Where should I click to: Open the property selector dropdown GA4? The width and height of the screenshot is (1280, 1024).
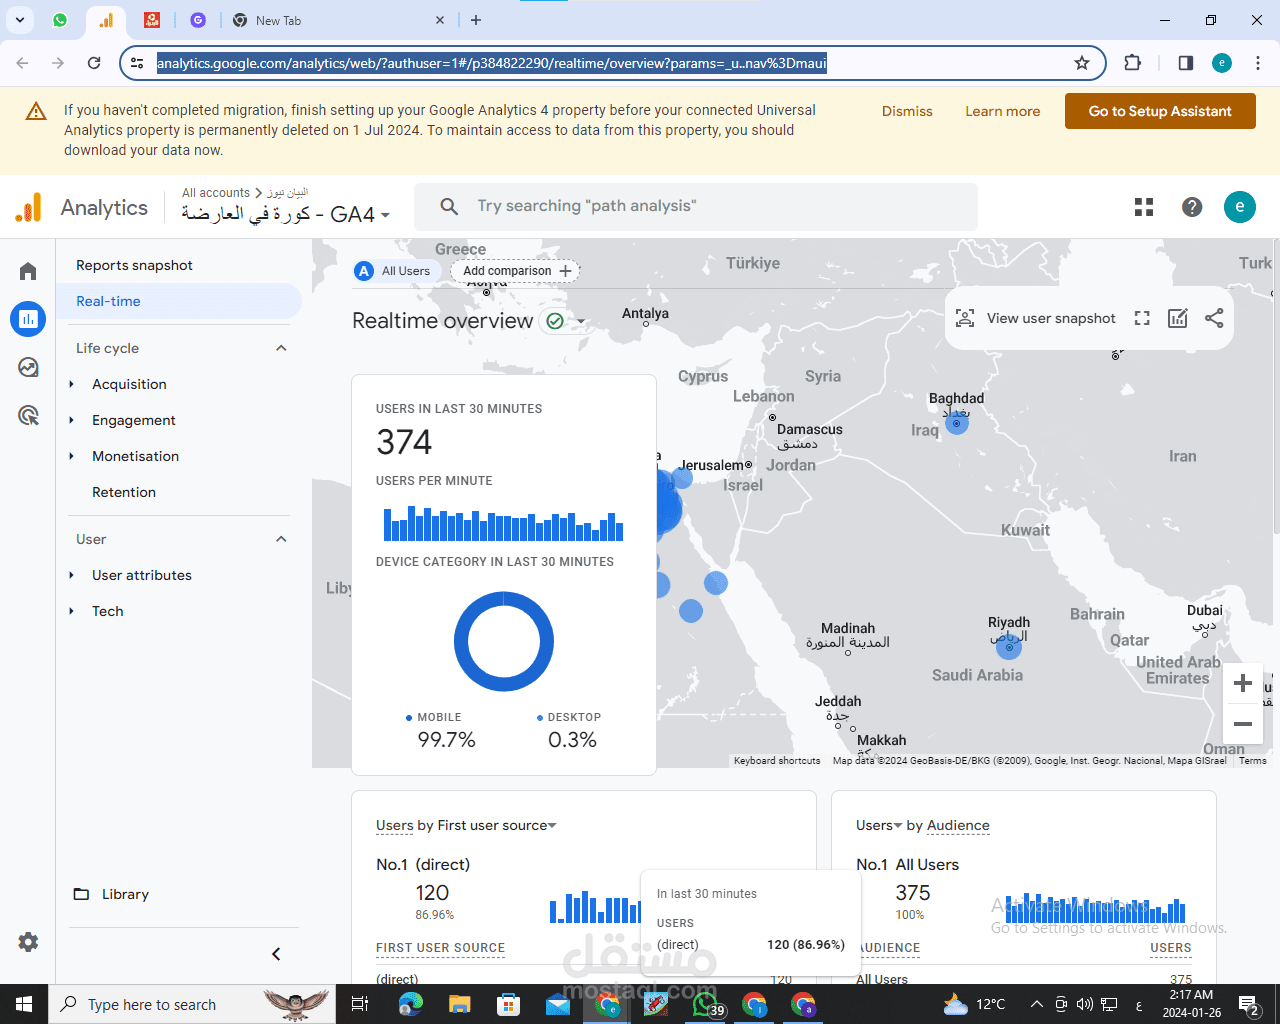[285, 214]
